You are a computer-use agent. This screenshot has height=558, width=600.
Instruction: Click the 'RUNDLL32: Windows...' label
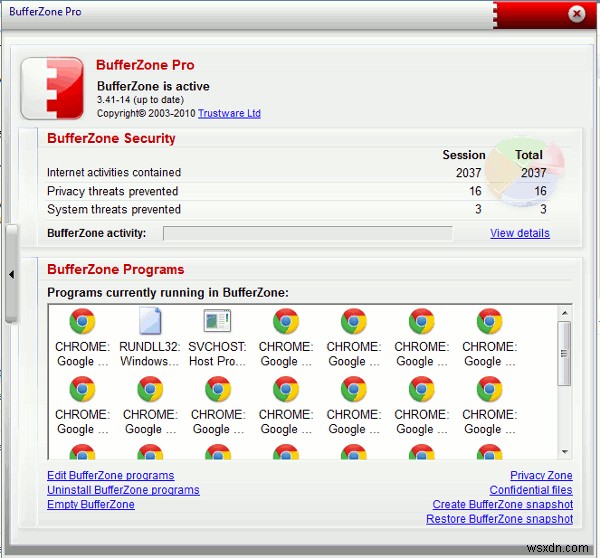pyautogui.click(x=150, y=354)
